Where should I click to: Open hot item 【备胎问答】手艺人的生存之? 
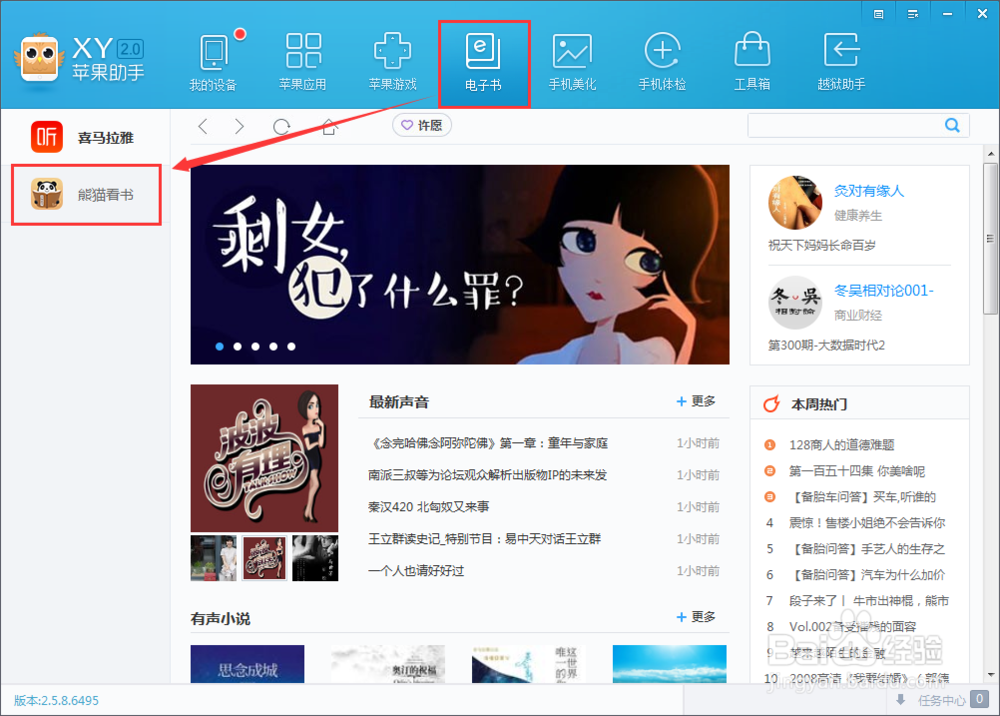click(x=867, y=549)
